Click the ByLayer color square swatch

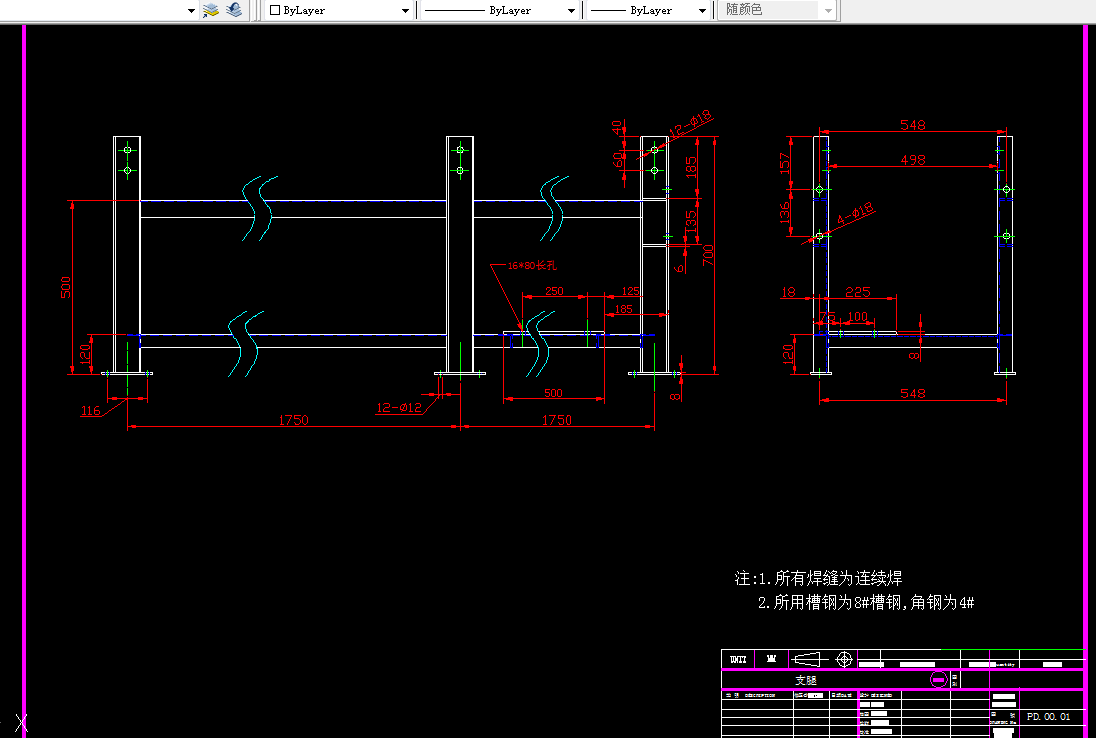pos(275,10)
